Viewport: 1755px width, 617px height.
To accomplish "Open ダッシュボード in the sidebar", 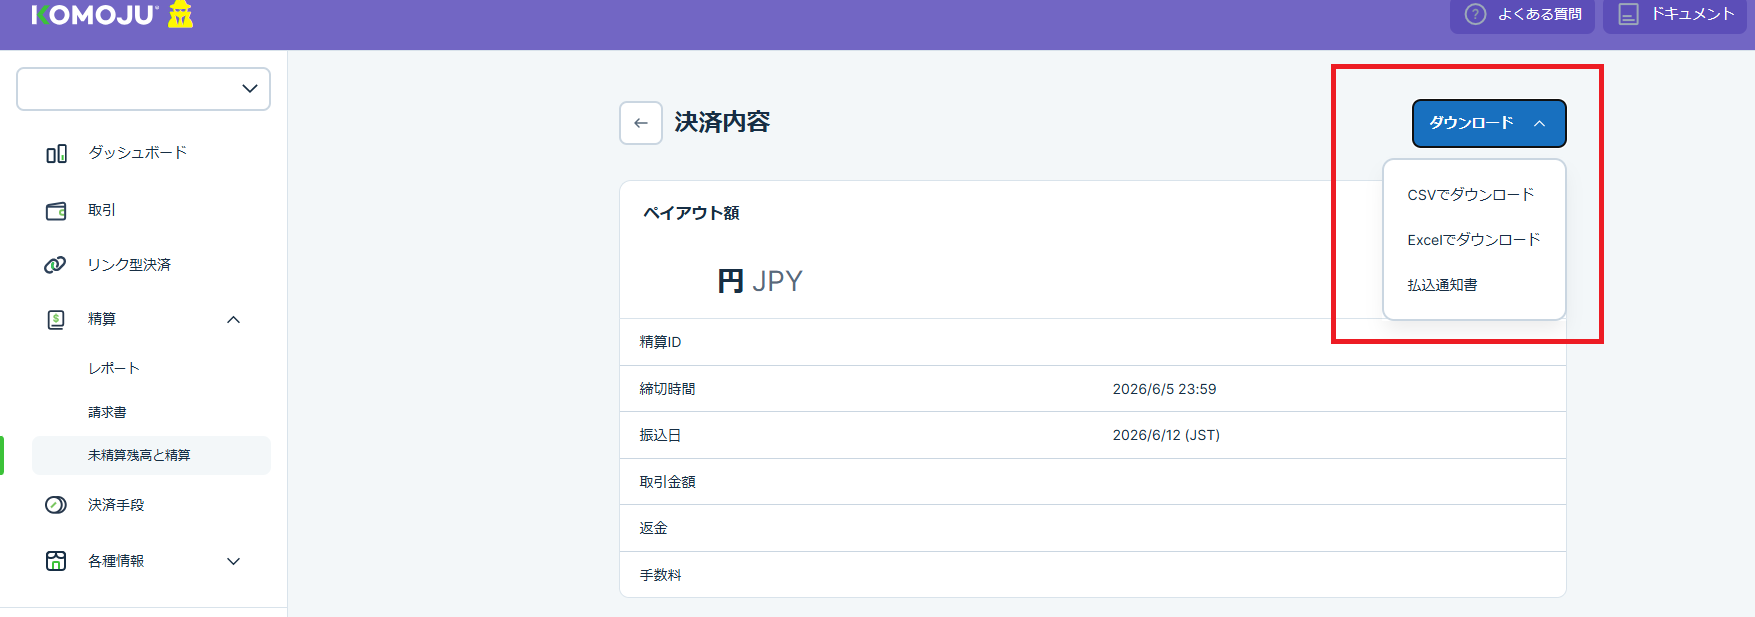I will [x=138, y=153].
